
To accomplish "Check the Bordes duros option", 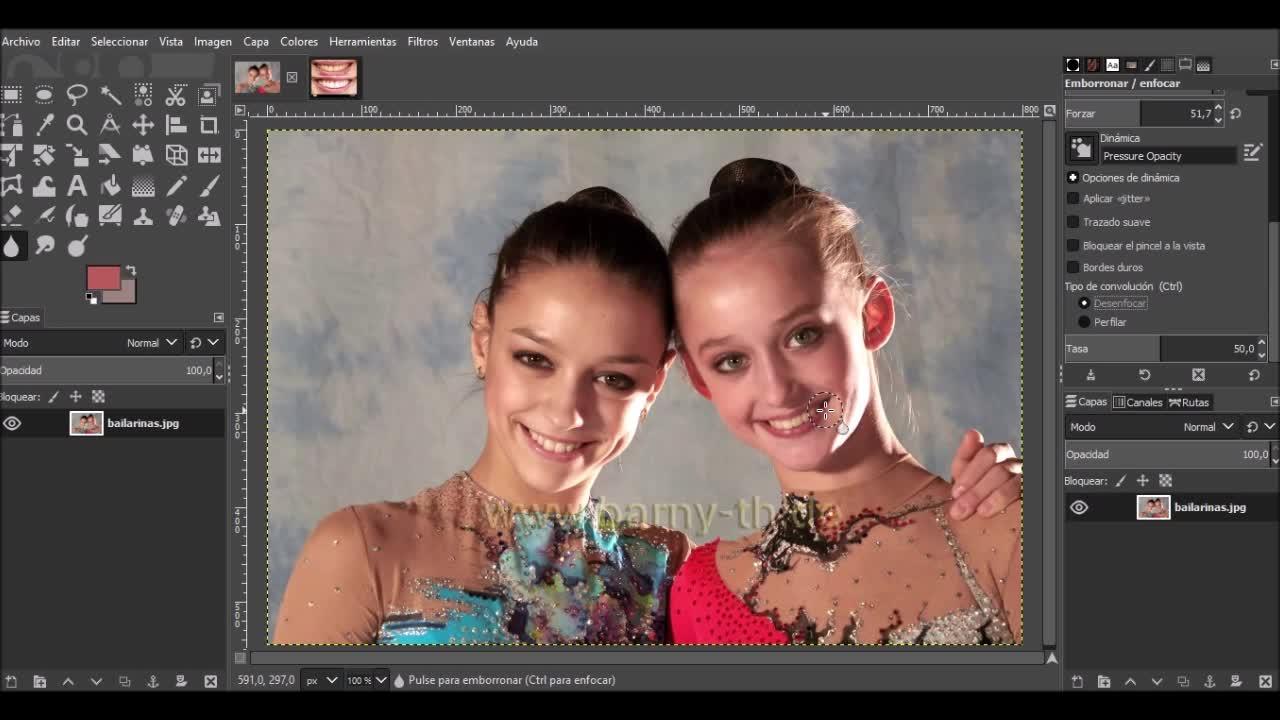I will click(1073, 267).
